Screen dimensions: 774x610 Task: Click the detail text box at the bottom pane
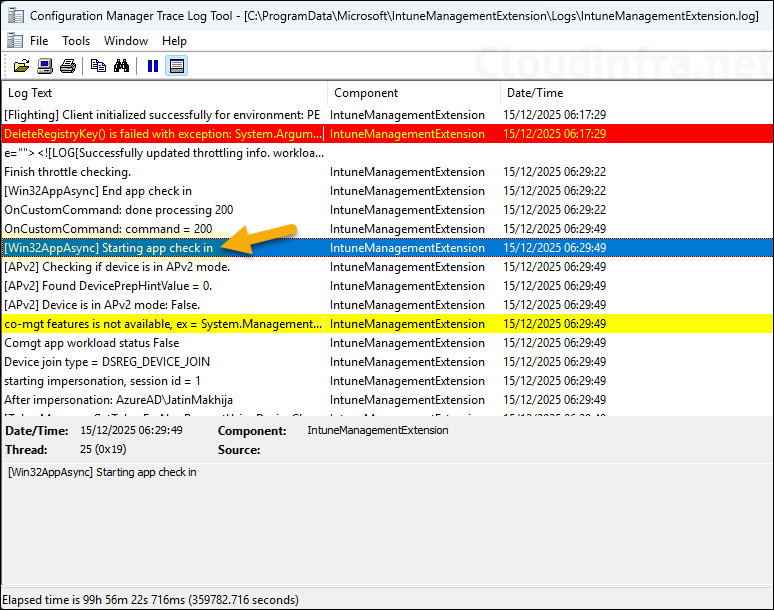pyautogui.click(x=386, y=520)
